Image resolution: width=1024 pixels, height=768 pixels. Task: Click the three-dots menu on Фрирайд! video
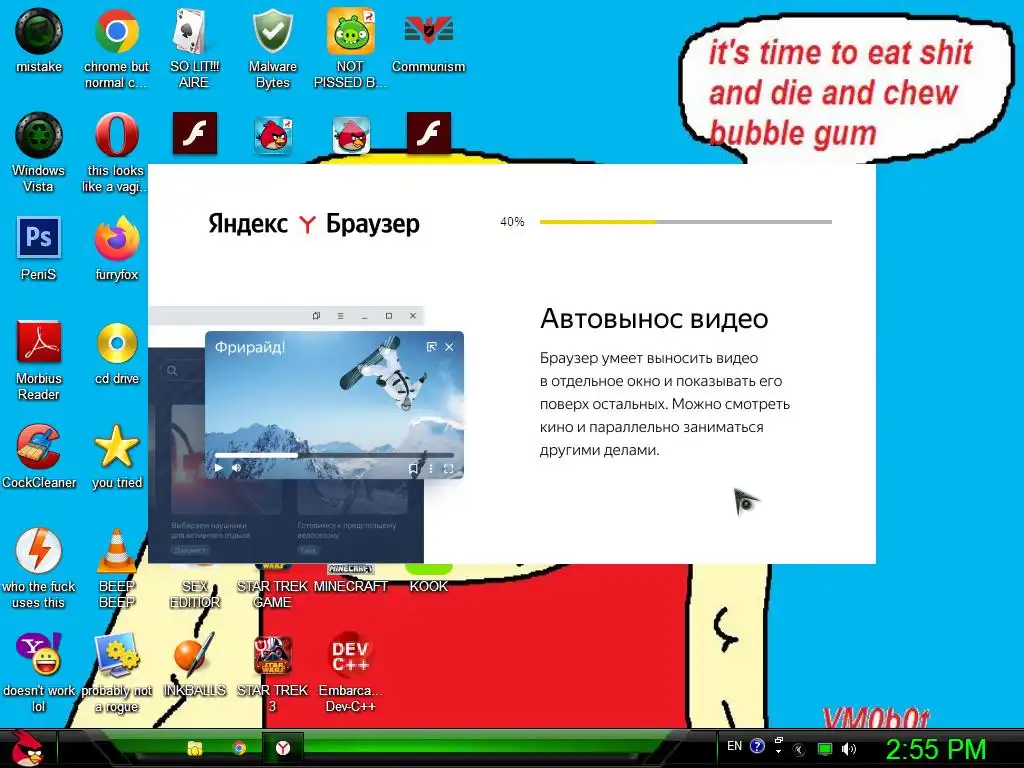click(x=430, y=469)
